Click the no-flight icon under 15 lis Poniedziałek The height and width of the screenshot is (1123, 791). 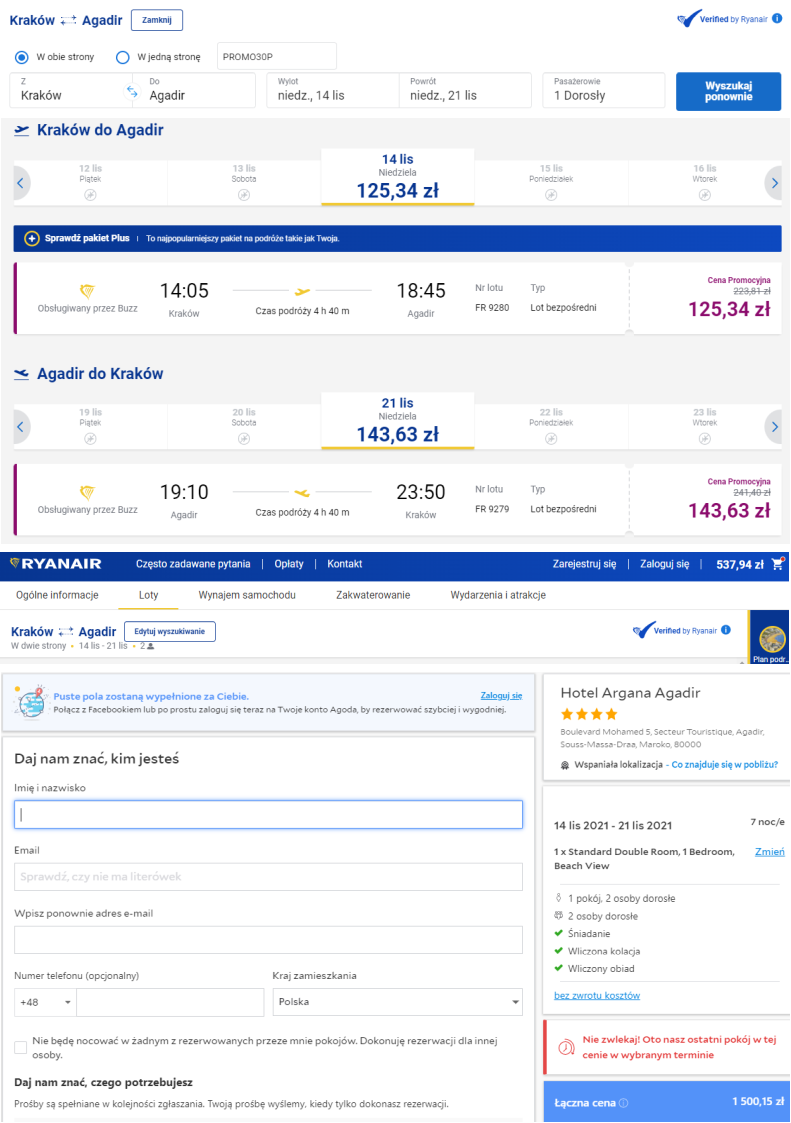[551, 195]
